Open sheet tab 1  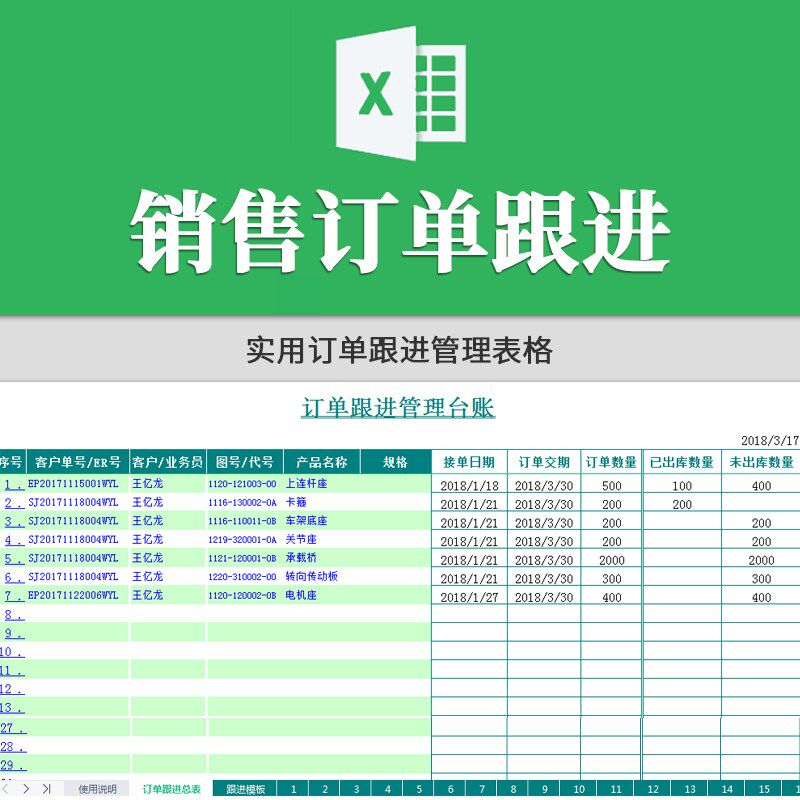point(293,789)
